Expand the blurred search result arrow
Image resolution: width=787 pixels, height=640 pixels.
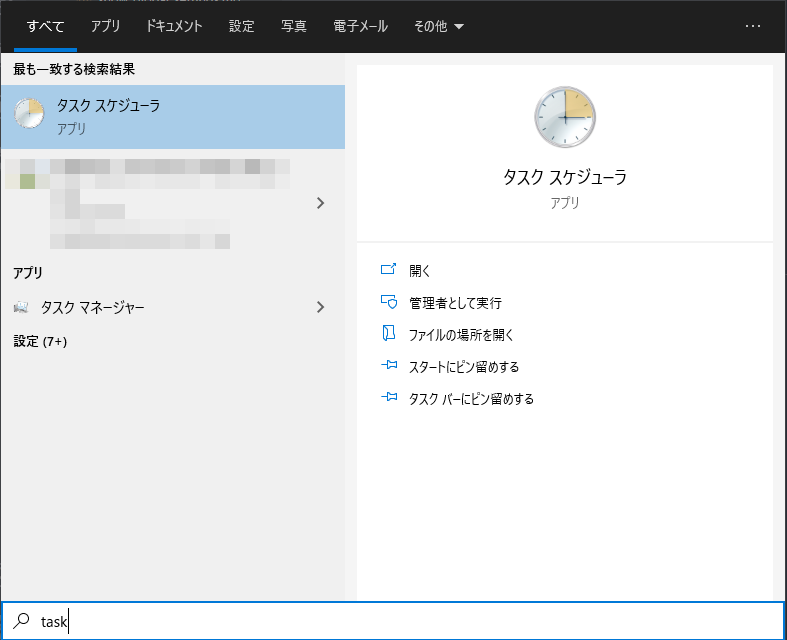click(x=320, y=203)
